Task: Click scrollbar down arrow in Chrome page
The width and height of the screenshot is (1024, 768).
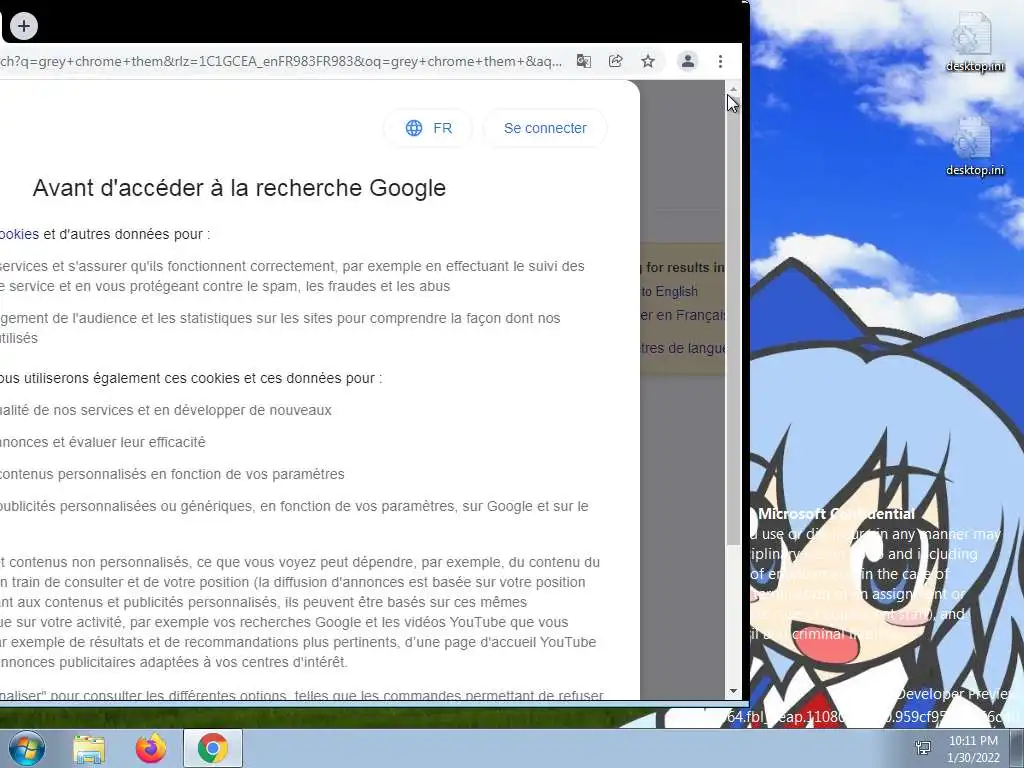Action: (x=733, y=691)
